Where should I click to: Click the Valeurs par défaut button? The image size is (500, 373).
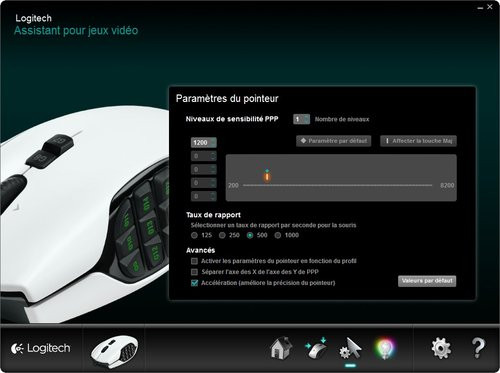coord(427,281)
